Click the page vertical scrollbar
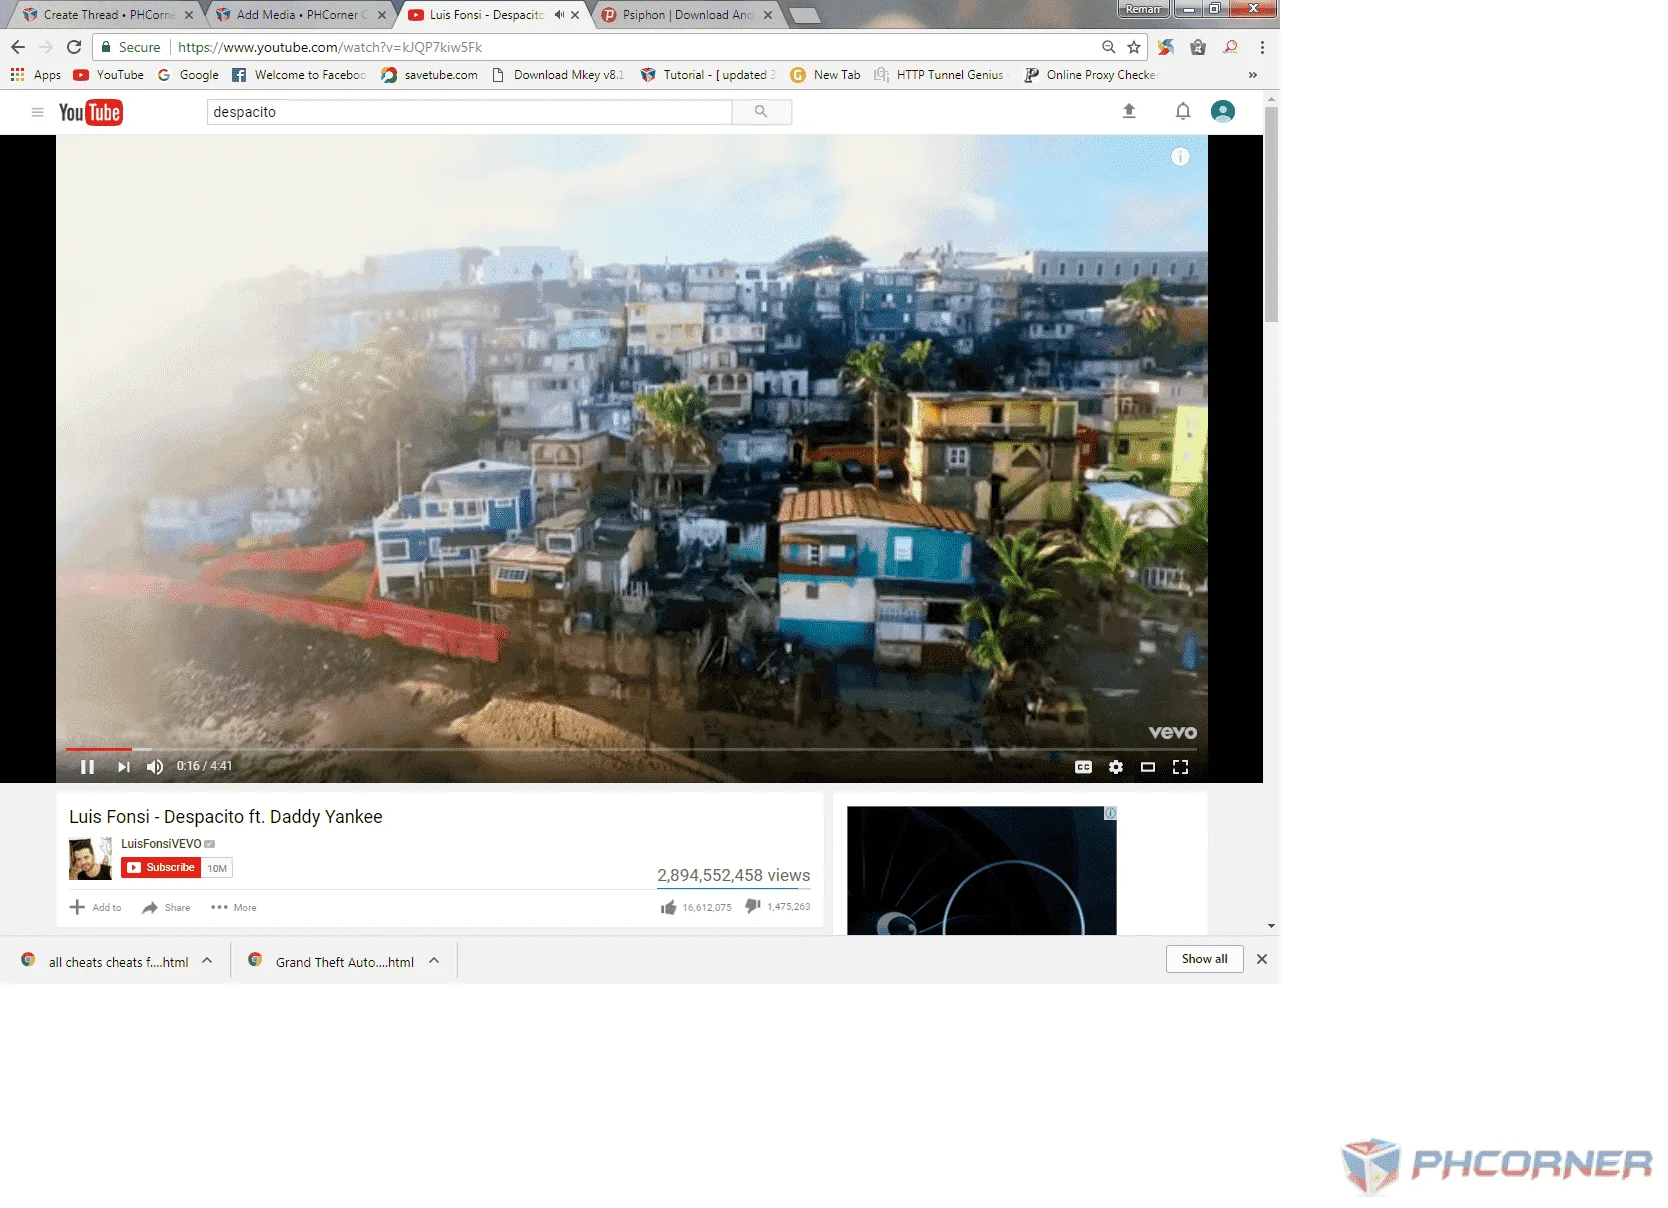The width and height of the screenshot is (1668, 1208). (1271, 214)
